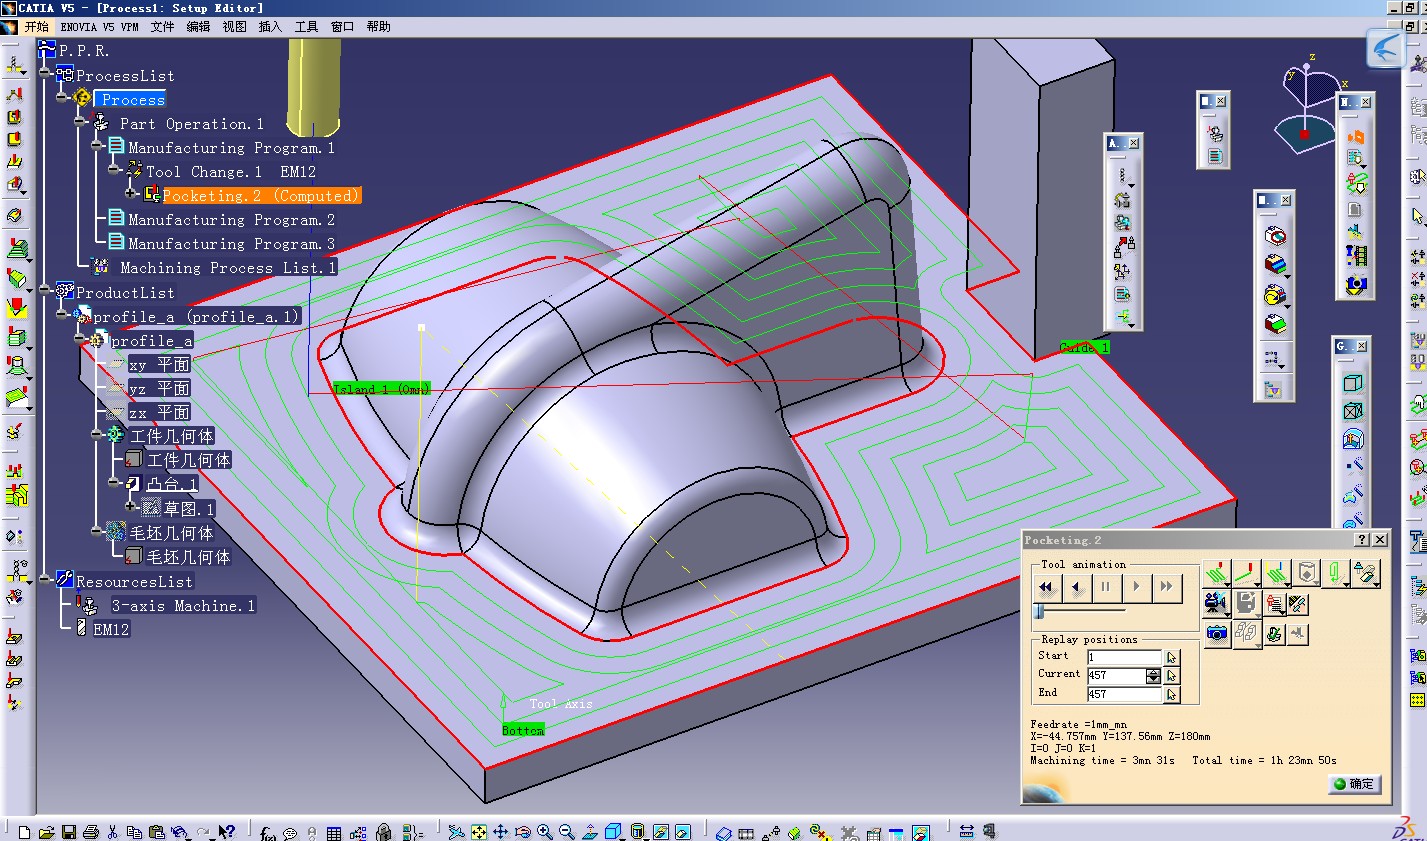1427x841 pixels.
Task: Collapse the Part Operation.1 node
Action: pos(80,123)
